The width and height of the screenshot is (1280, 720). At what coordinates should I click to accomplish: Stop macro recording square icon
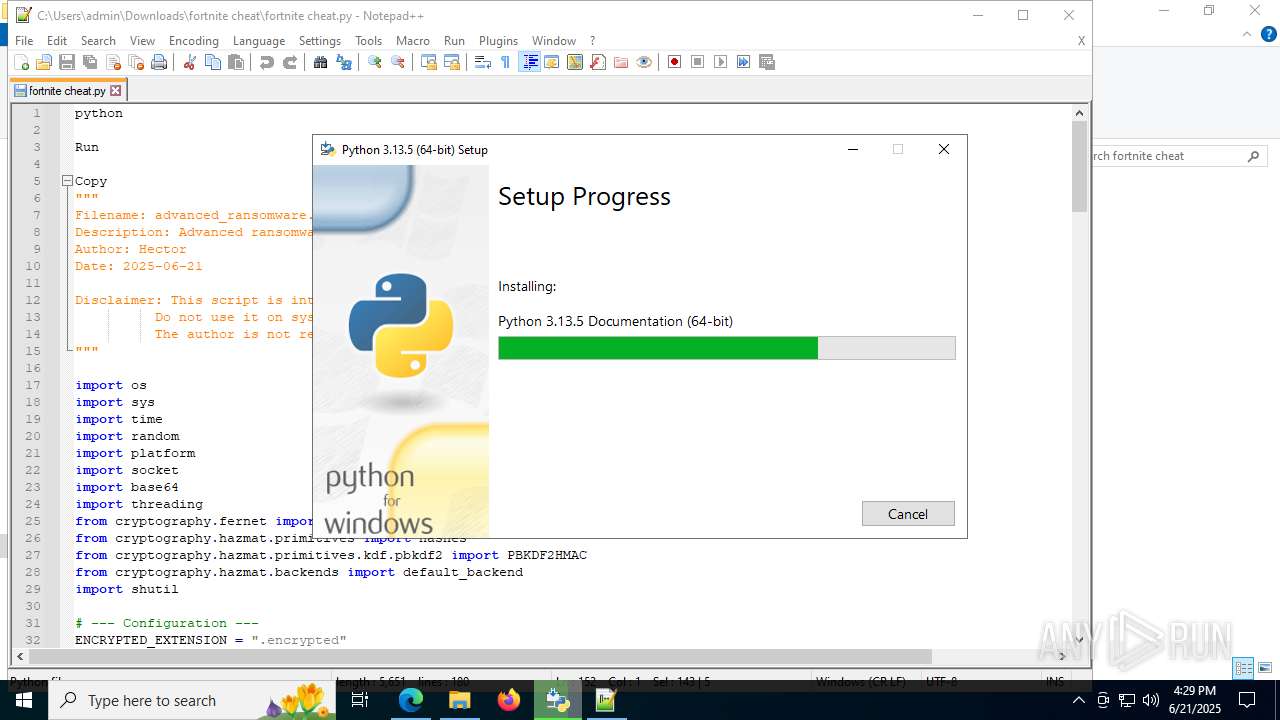pos(697,62)
